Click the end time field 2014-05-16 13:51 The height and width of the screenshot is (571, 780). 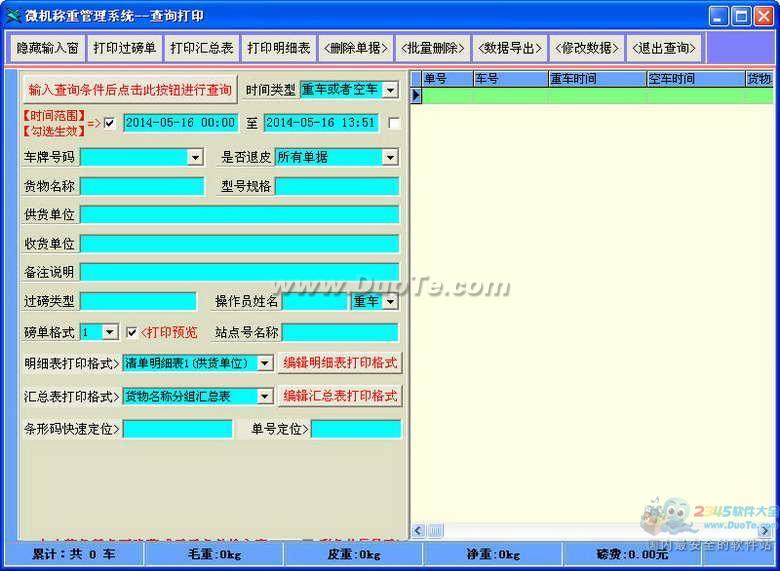coord(321,123)
